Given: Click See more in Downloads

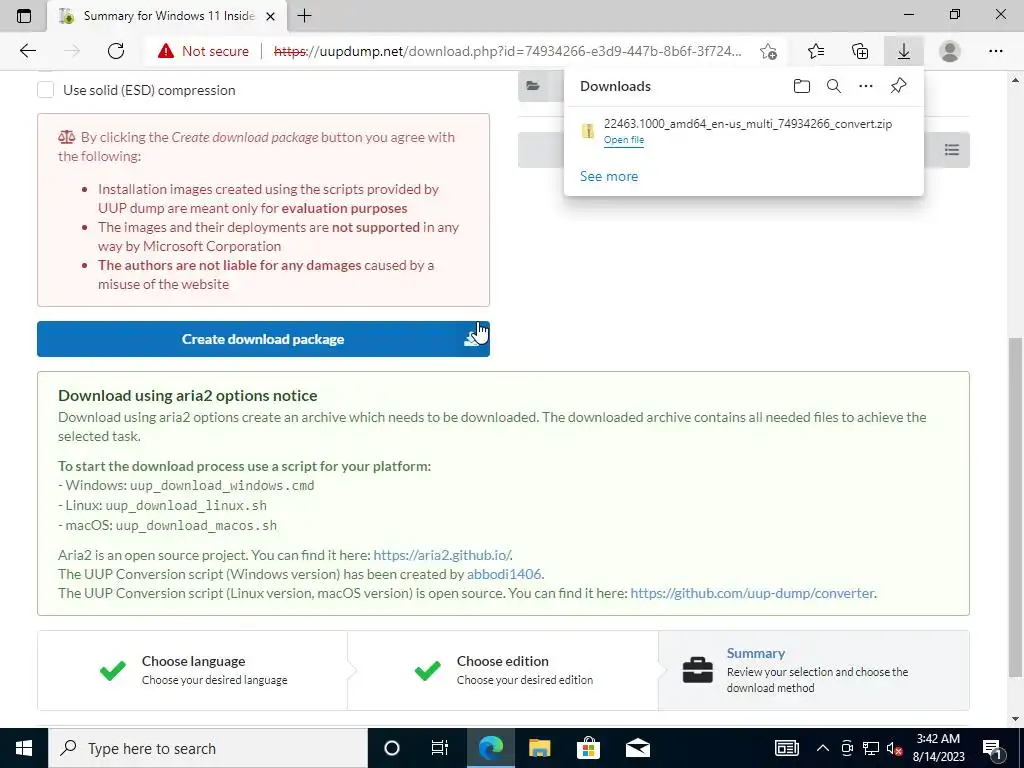Looking at the screenshot, I should [609, 176].
